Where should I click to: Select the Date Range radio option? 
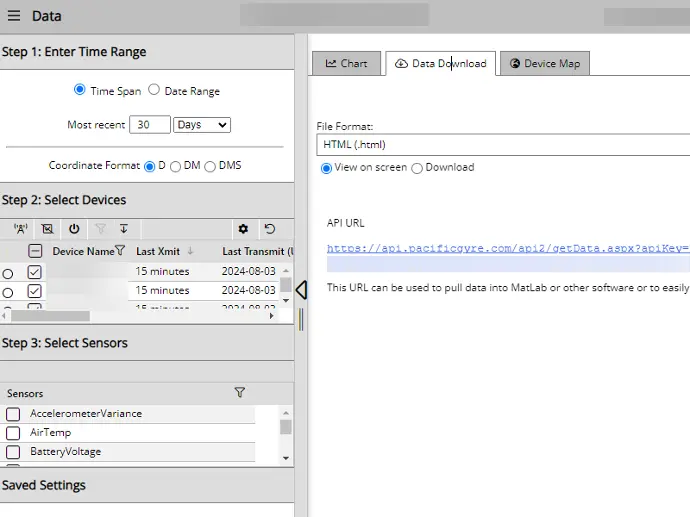click(155, 90)
